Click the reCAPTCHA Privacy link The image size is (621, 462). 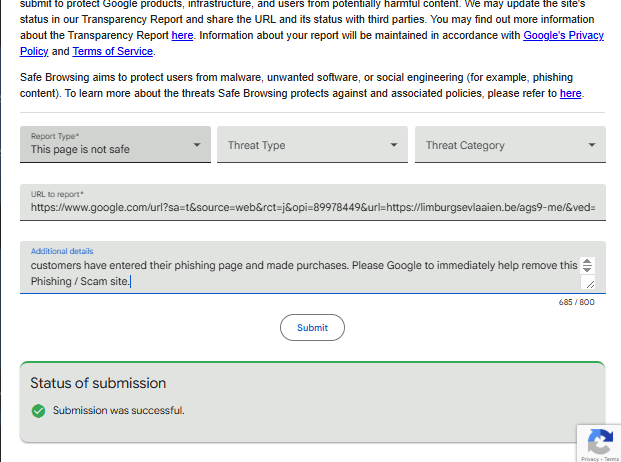click(x=589, y=459)
